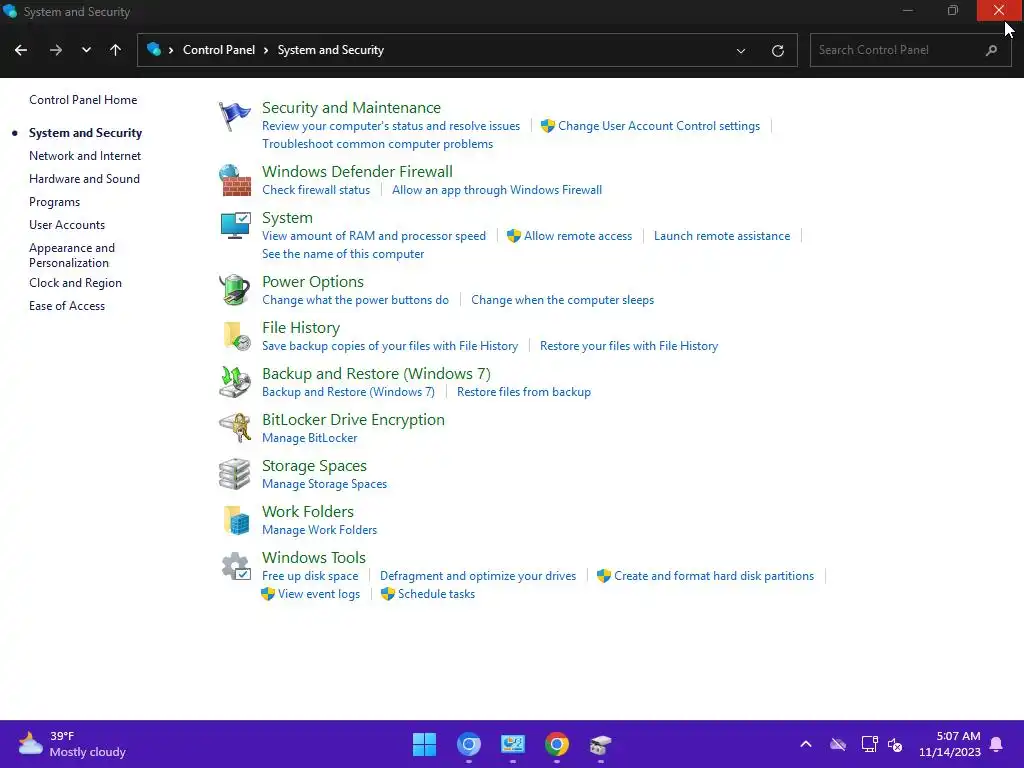This screenshot has height=768, width=1024.
Task: Go up one level with the up arrow
Action: point(116,50)
